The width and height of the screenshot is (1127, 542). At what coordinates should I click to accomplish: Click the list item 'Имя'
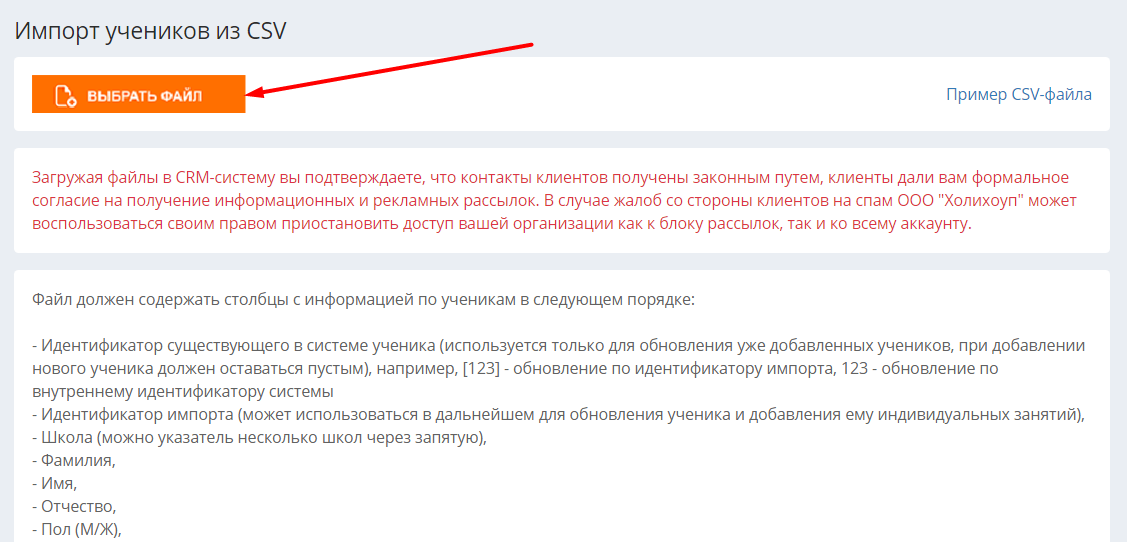[x=55, y=484]
